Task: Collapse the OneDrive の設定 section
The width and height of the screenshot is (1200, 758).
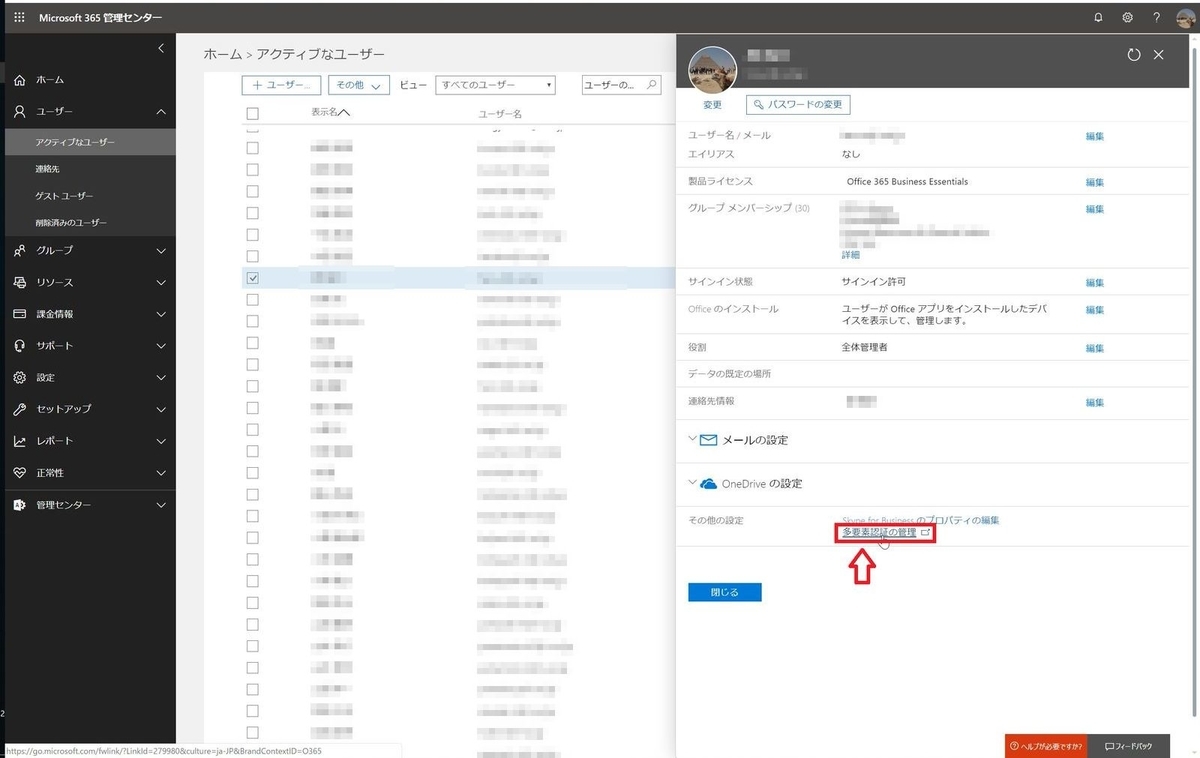Action: point(692,483)
